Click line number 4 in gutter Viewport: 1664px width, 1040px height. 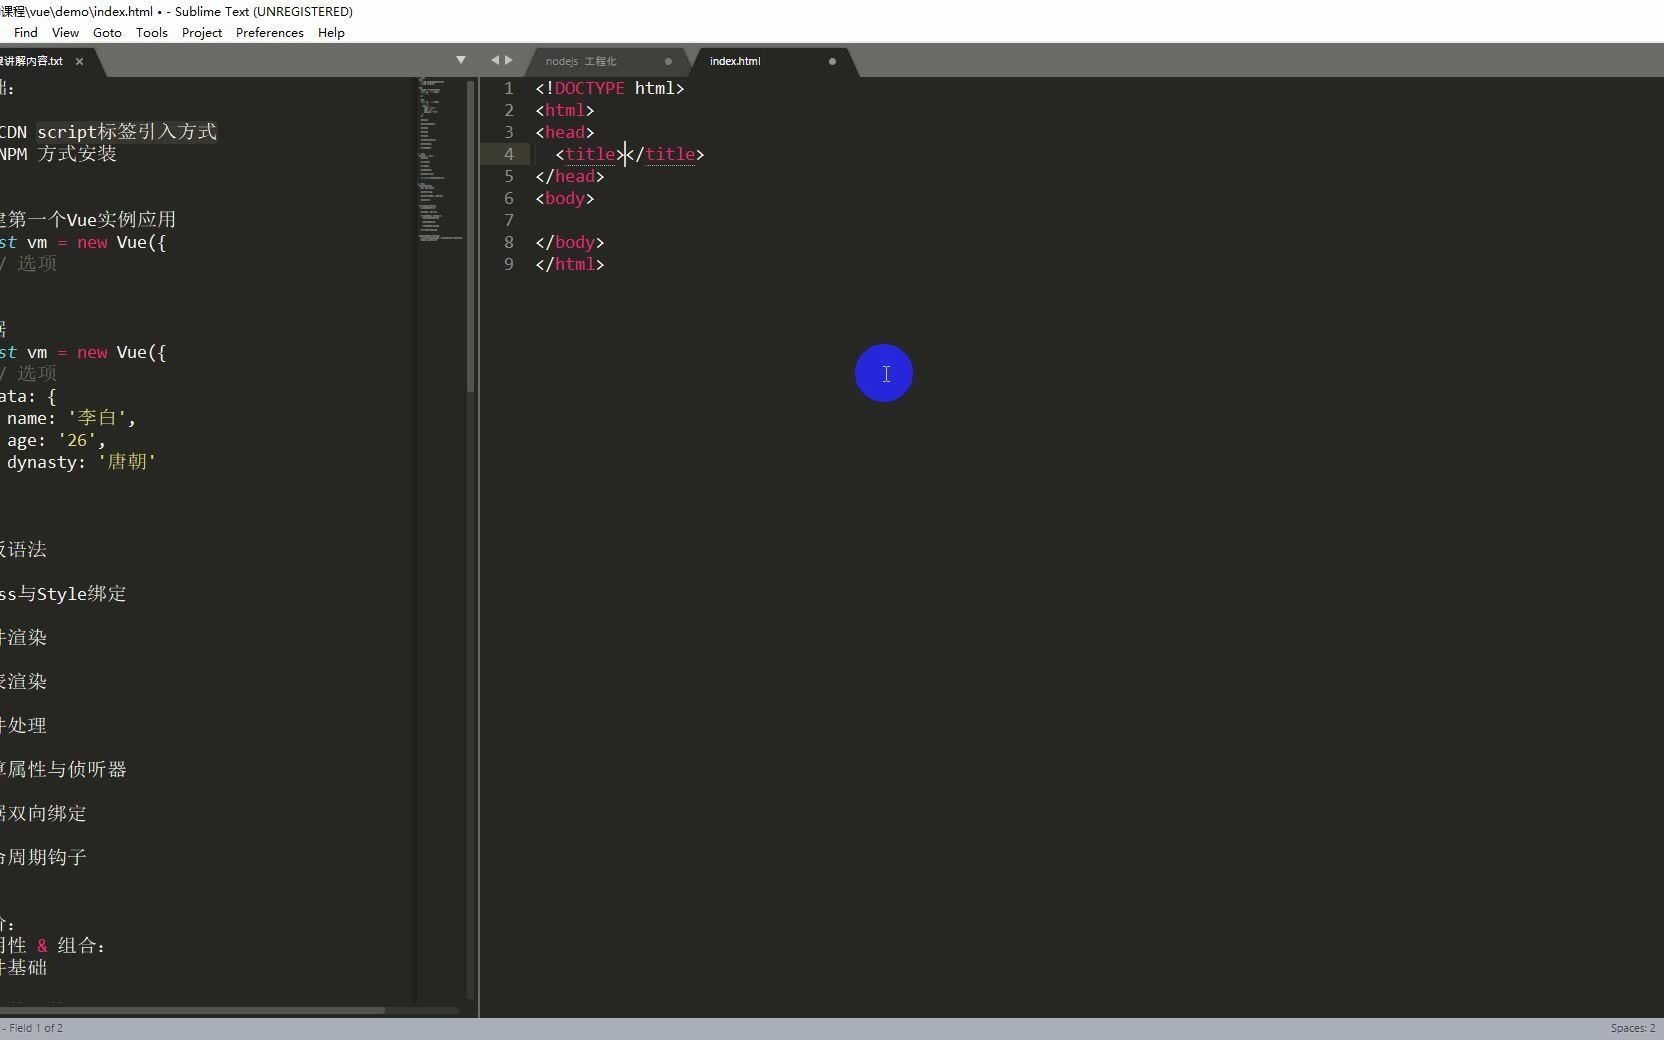pyautogui.click(x=508, y=154)
